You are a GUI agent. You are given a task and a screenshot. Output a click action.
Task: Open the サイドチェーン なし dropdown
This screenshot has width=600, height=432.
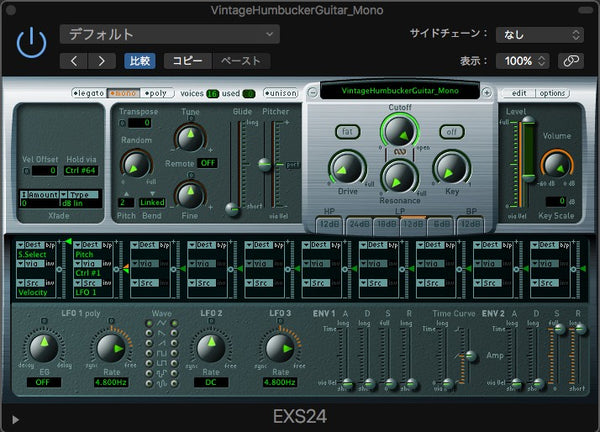coord(540,35)
